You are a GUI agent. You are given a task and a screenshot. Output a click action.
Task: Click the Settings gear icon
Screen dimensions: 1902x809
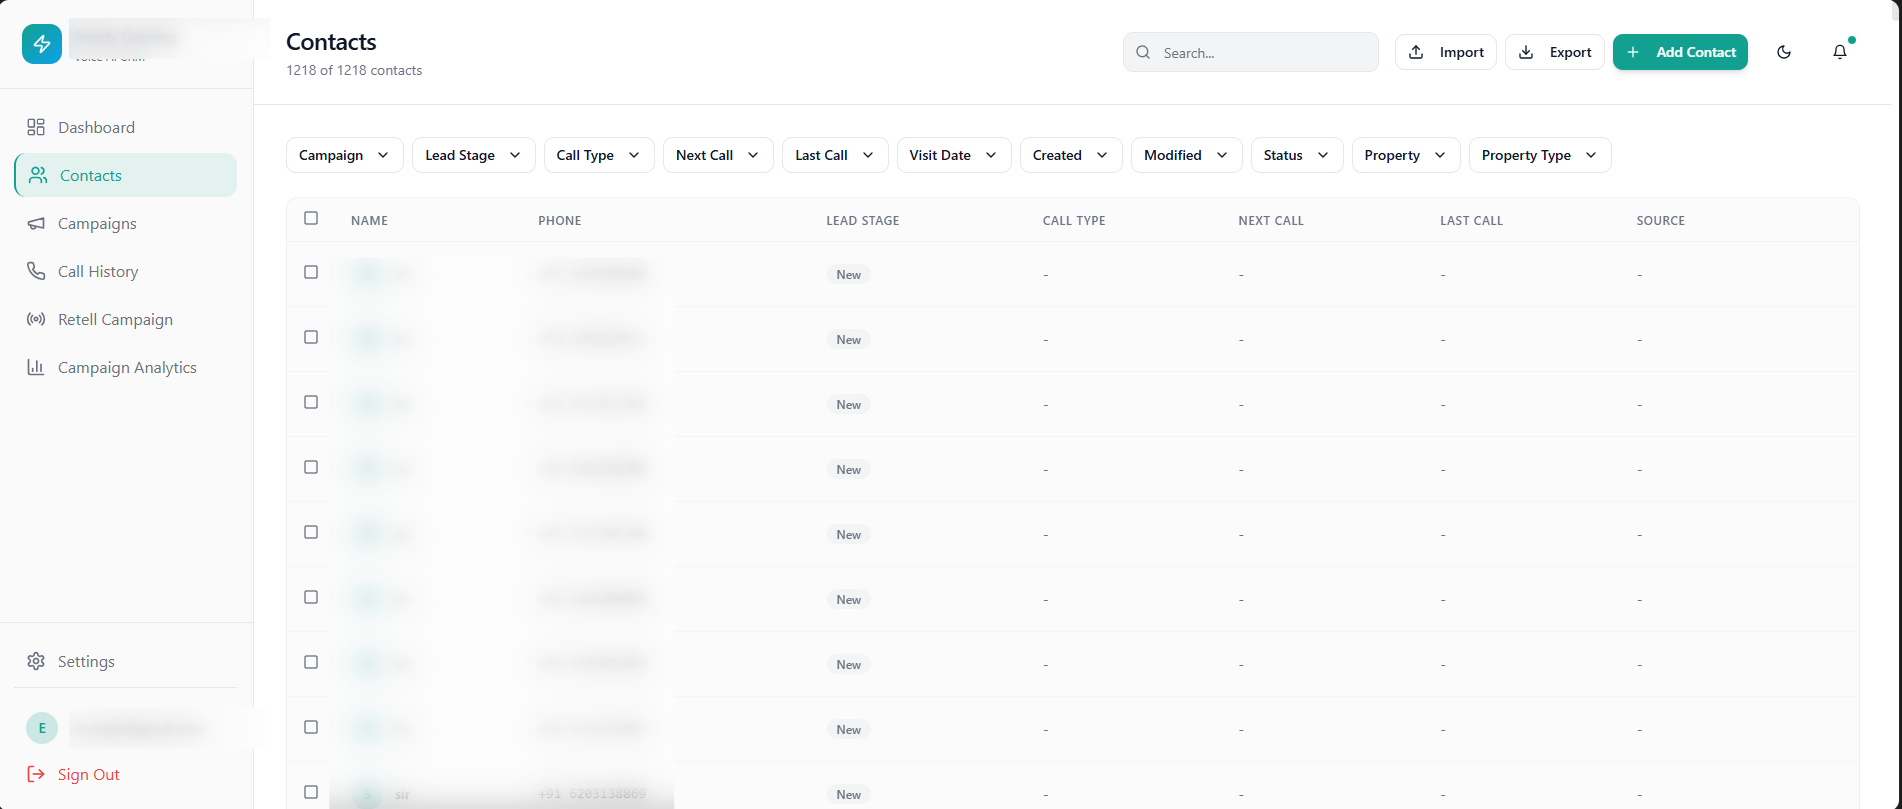36,661
